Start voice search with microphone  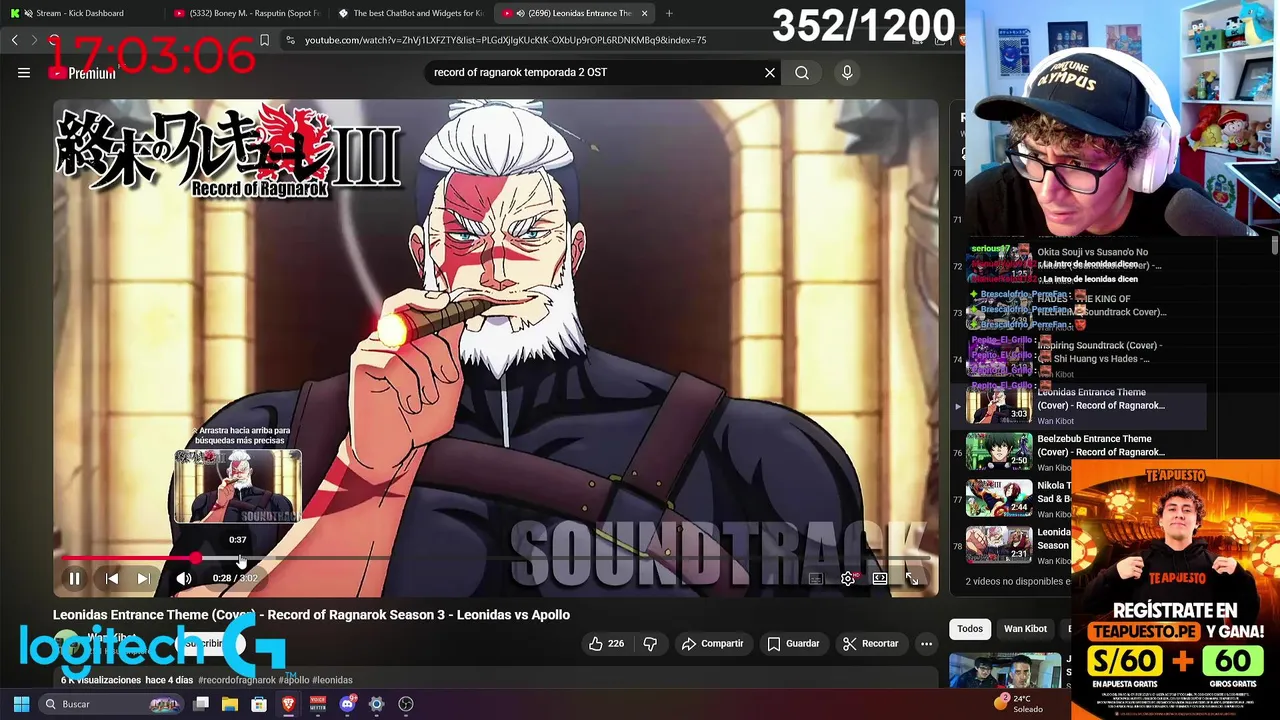click(847, 72)
